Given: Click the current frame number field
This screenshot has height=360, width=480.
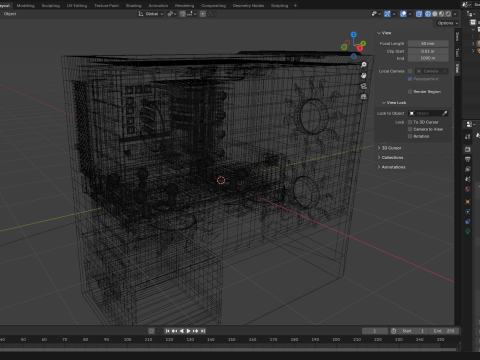Looking at the screenshot, I should 375,331.
